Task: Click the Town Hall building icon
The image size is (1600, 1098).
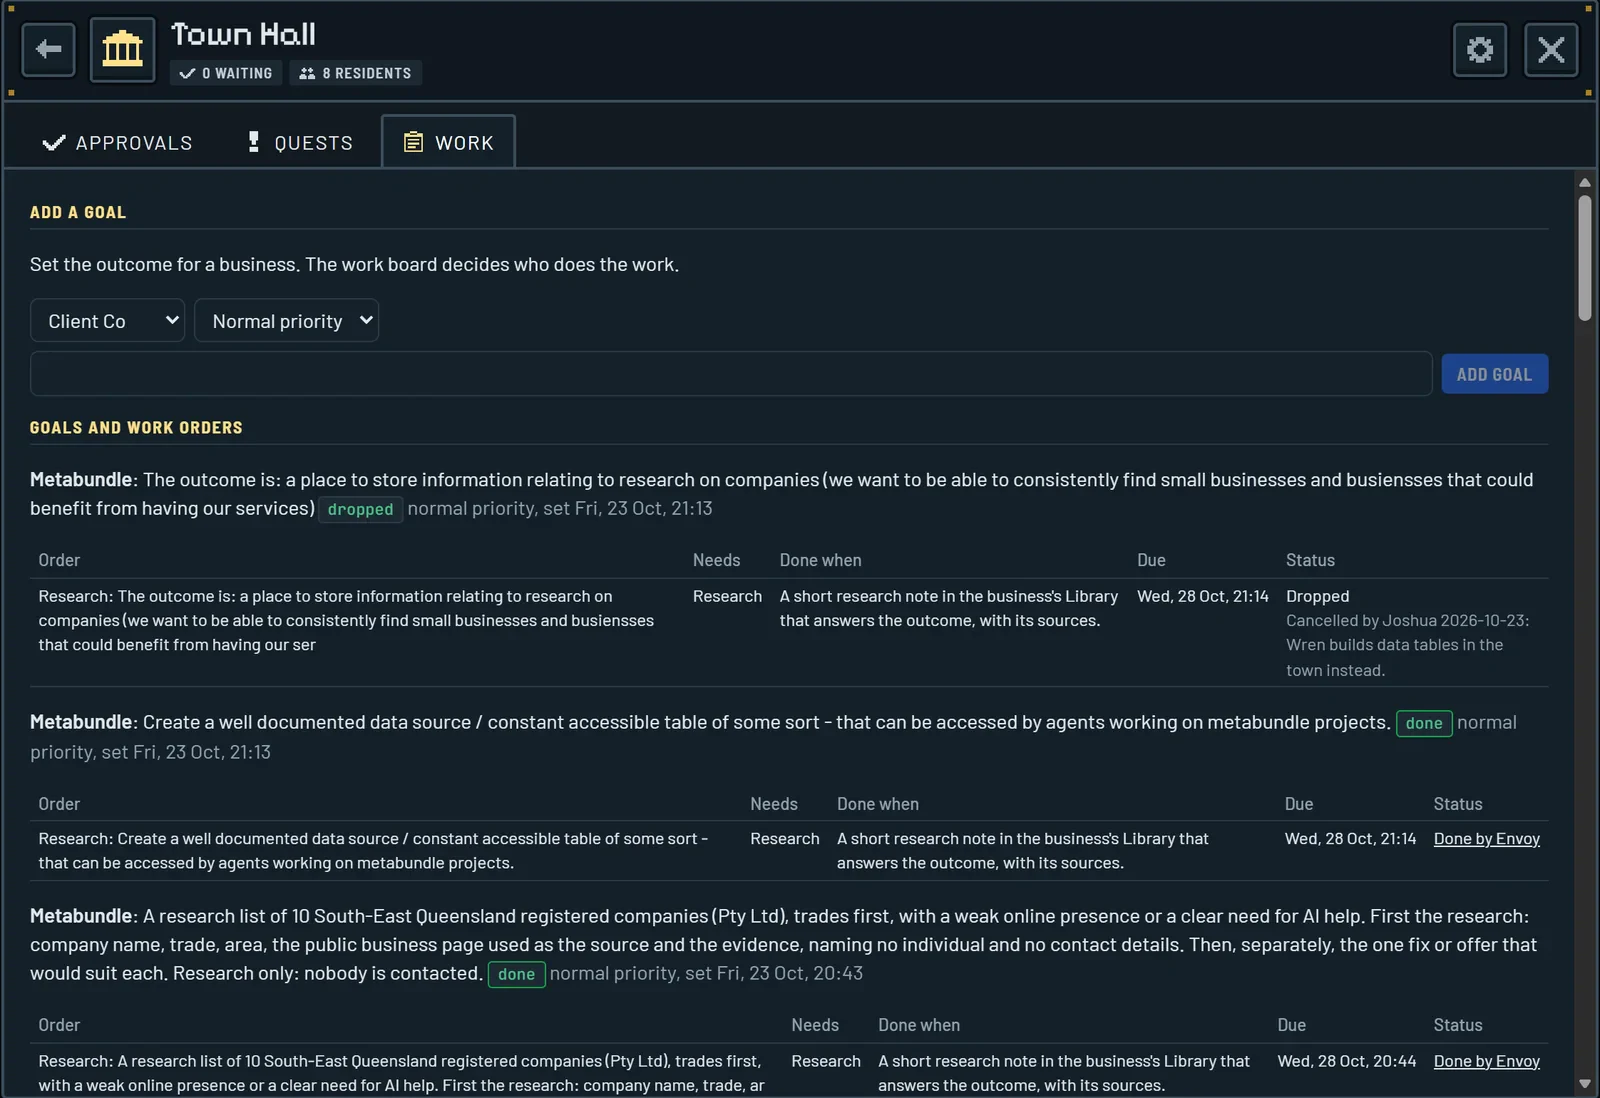Action: (123, 49)
